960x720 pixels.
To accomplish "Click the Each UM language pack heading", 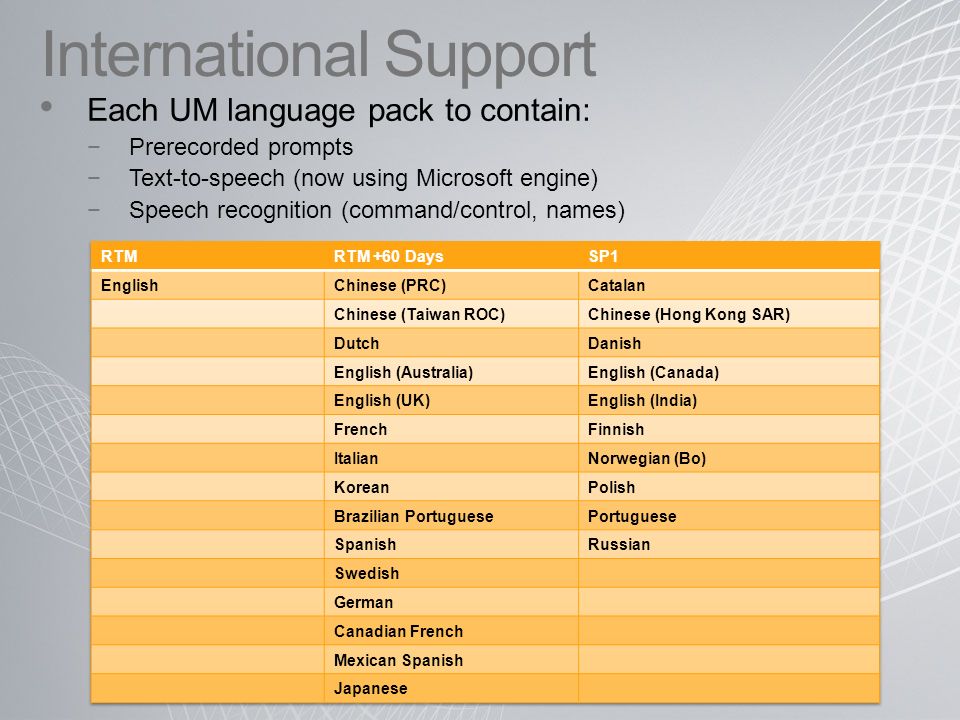I will 339,111.
